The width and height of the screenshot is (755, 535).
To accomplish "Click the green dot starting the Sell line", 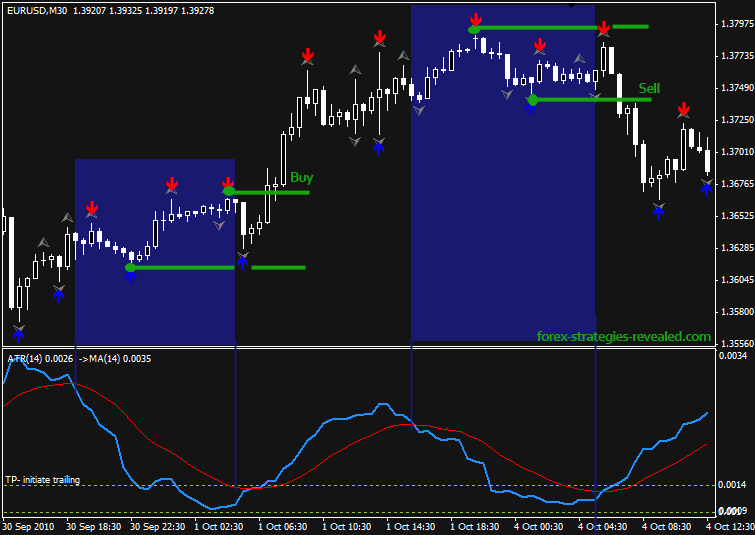I will [x=533, y=100].
